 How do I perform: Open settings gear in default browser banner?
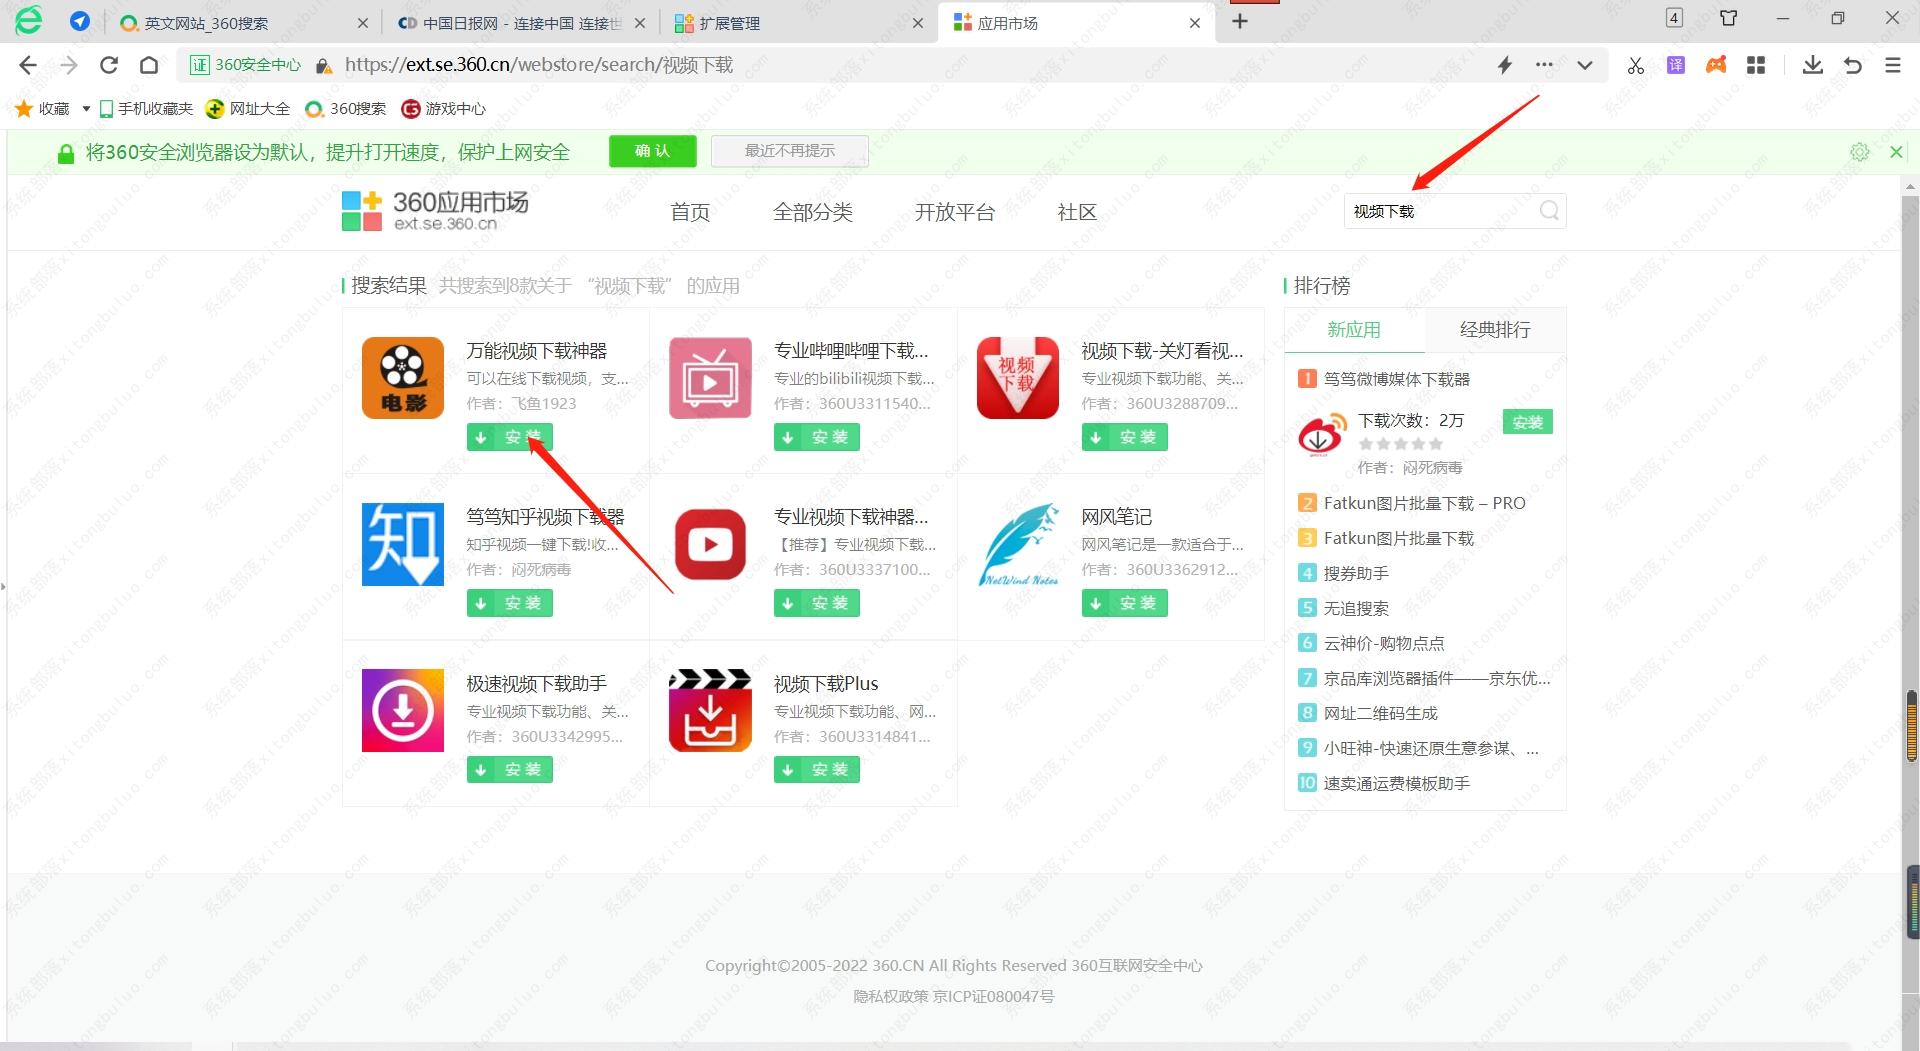pyautogui.click(x=1859, y=152)
